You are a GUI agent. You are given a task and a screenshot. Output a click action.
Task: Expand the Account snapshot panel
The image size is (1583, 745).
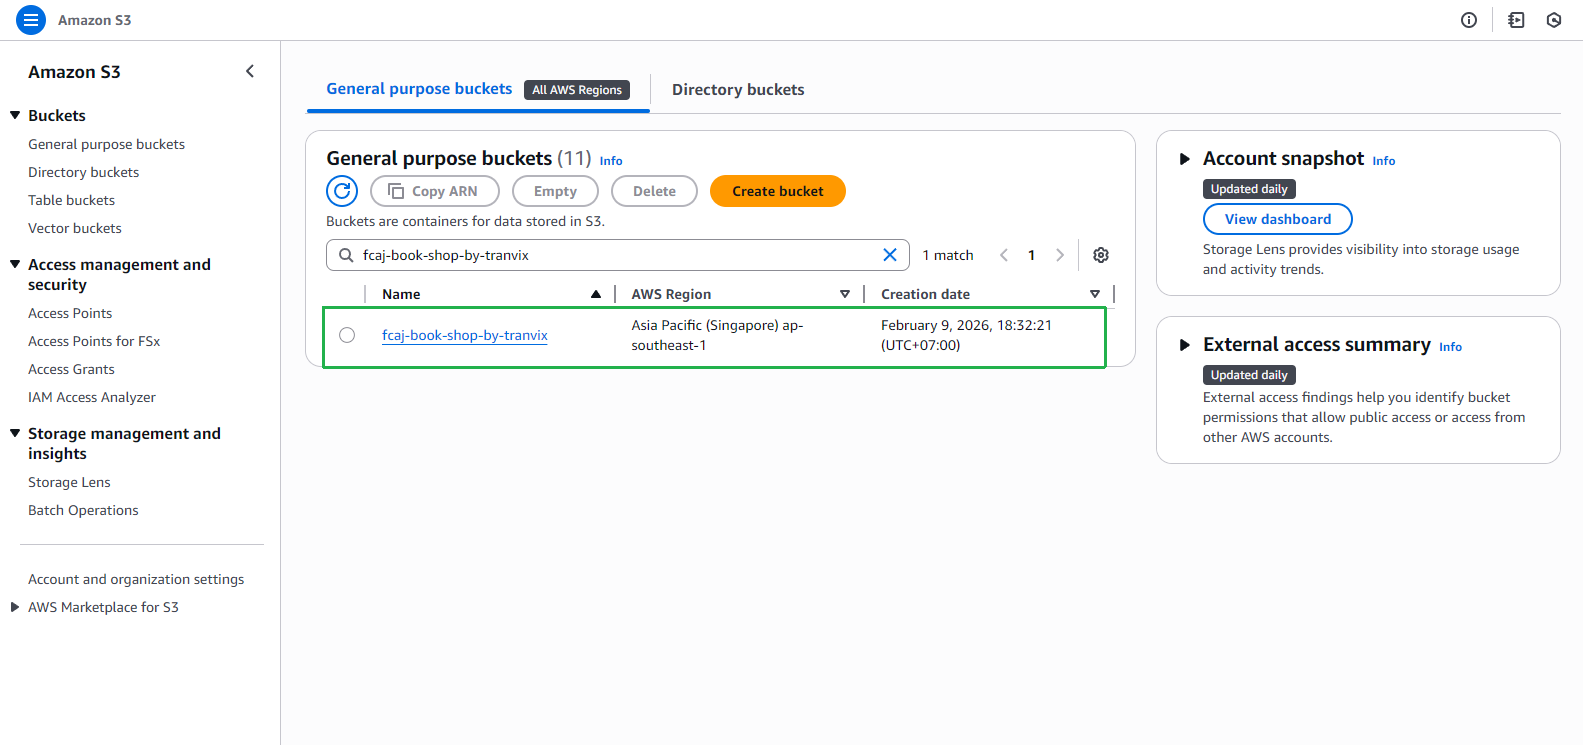pyautogui.click(x=1185, y=159)
